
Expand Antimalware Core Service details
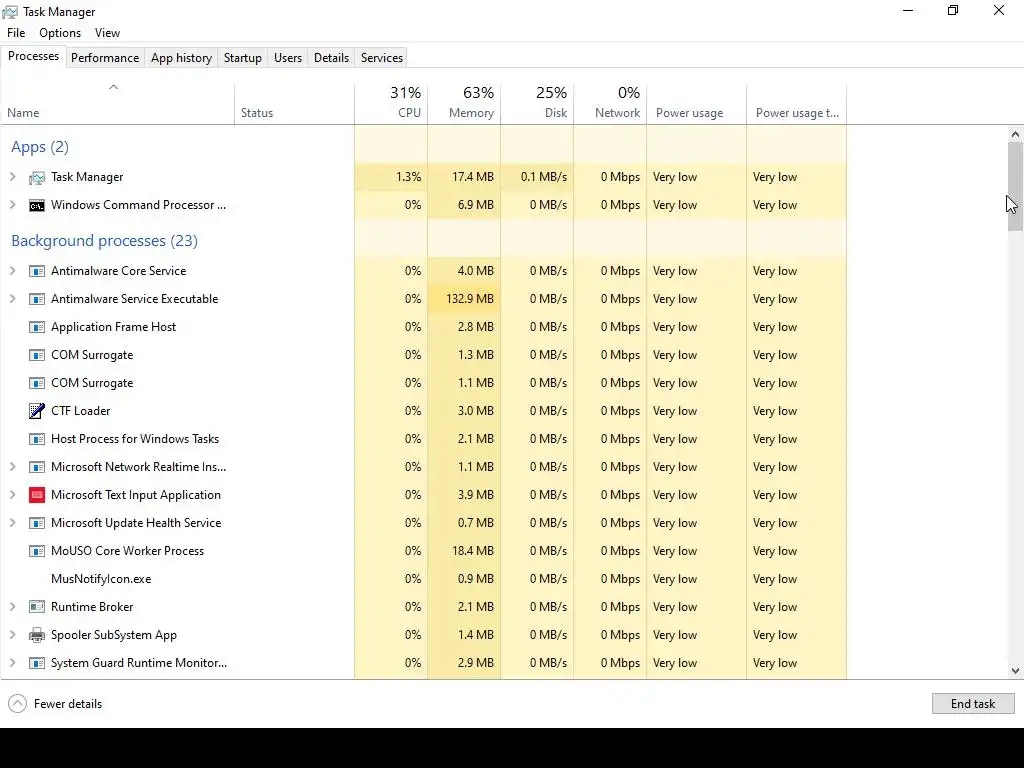tap(12, 271)
